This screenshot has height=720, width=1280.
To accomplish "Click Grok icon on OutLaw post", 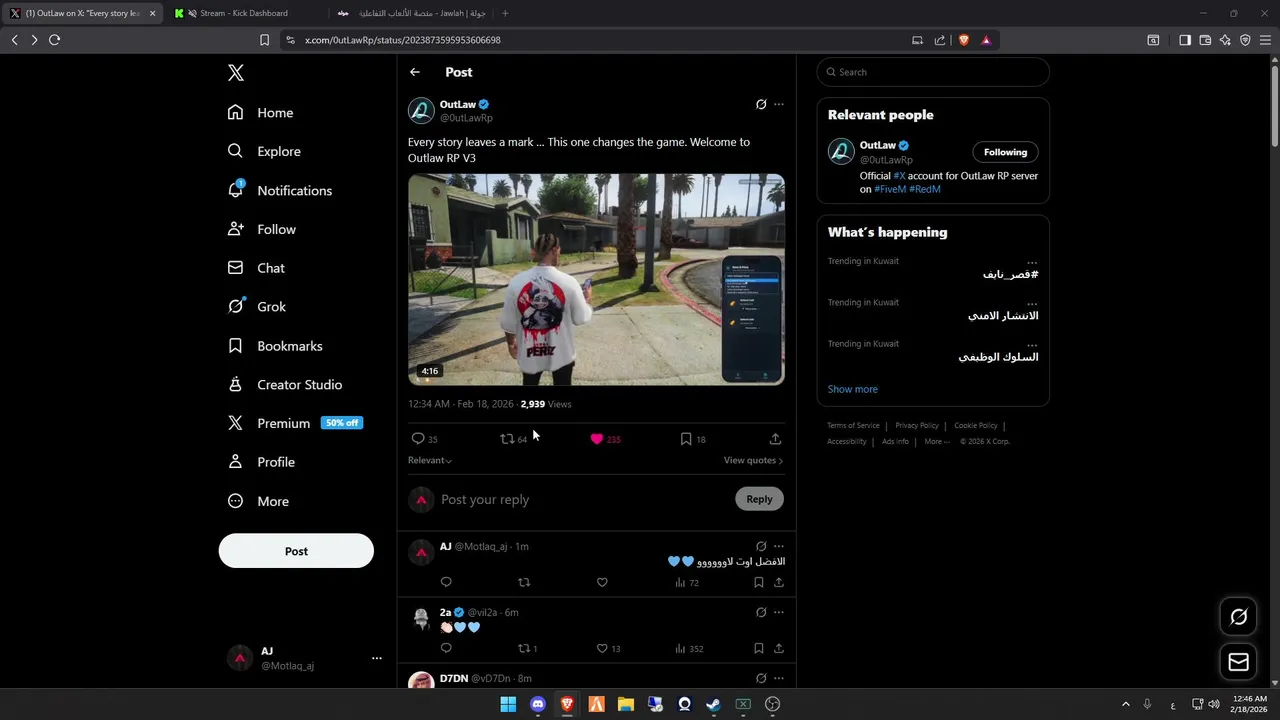I will (x=761, y=104).
